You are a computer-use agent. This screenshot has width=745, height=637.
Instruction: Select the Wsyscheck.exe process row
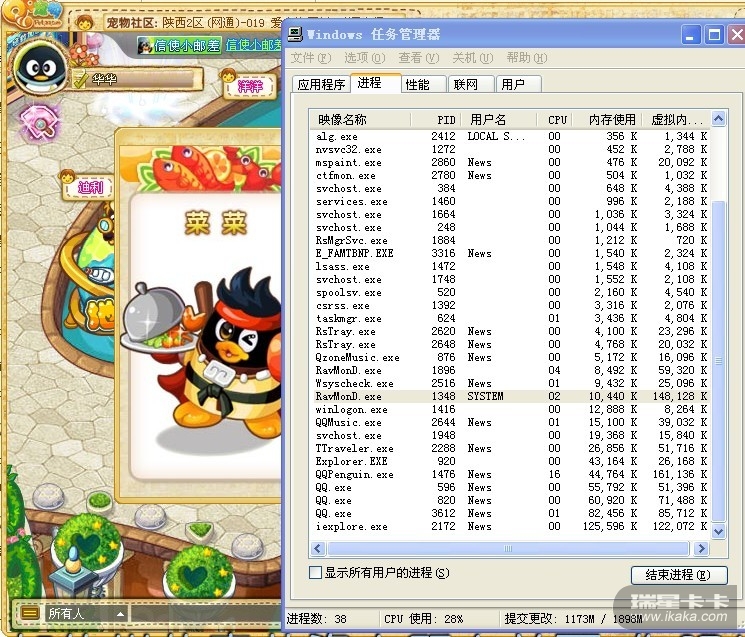click(511, 383)
